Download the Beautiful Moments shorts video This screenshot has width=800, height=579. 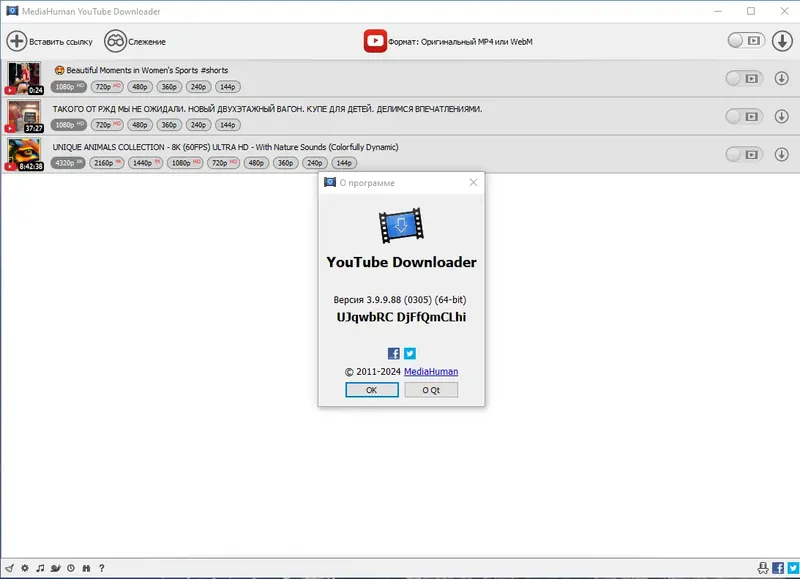pos(782,78)
